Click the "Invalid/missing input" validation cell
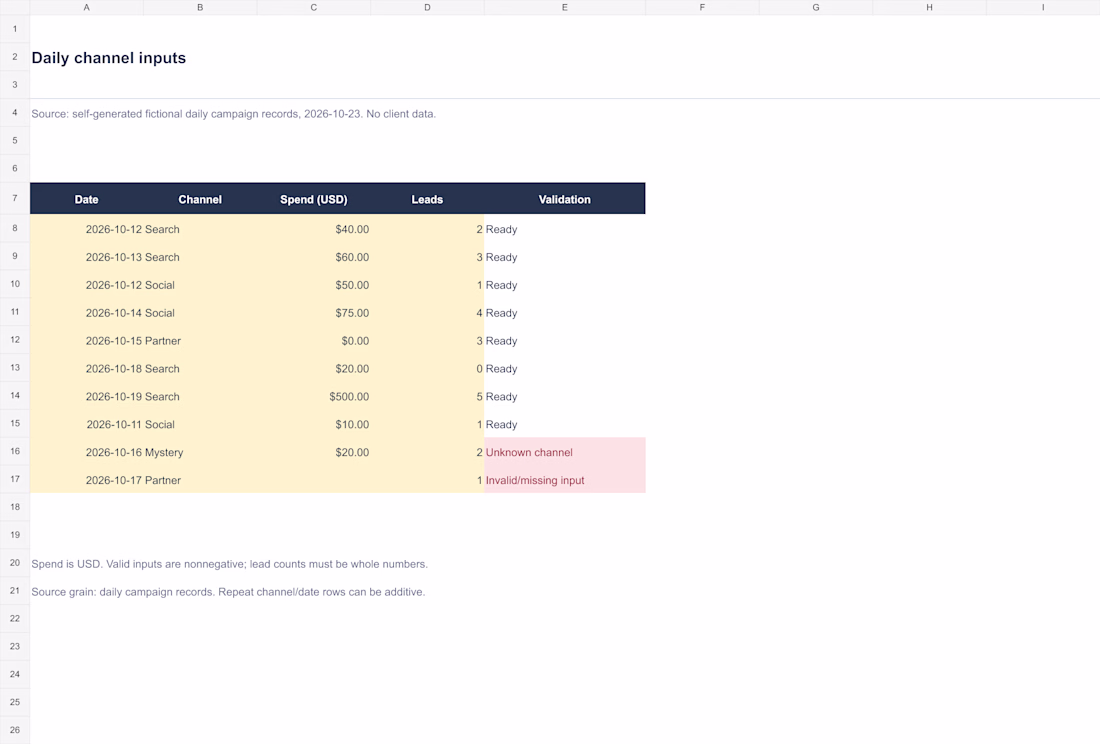This screenshot has width=1100, height=744. click(565, 480)
